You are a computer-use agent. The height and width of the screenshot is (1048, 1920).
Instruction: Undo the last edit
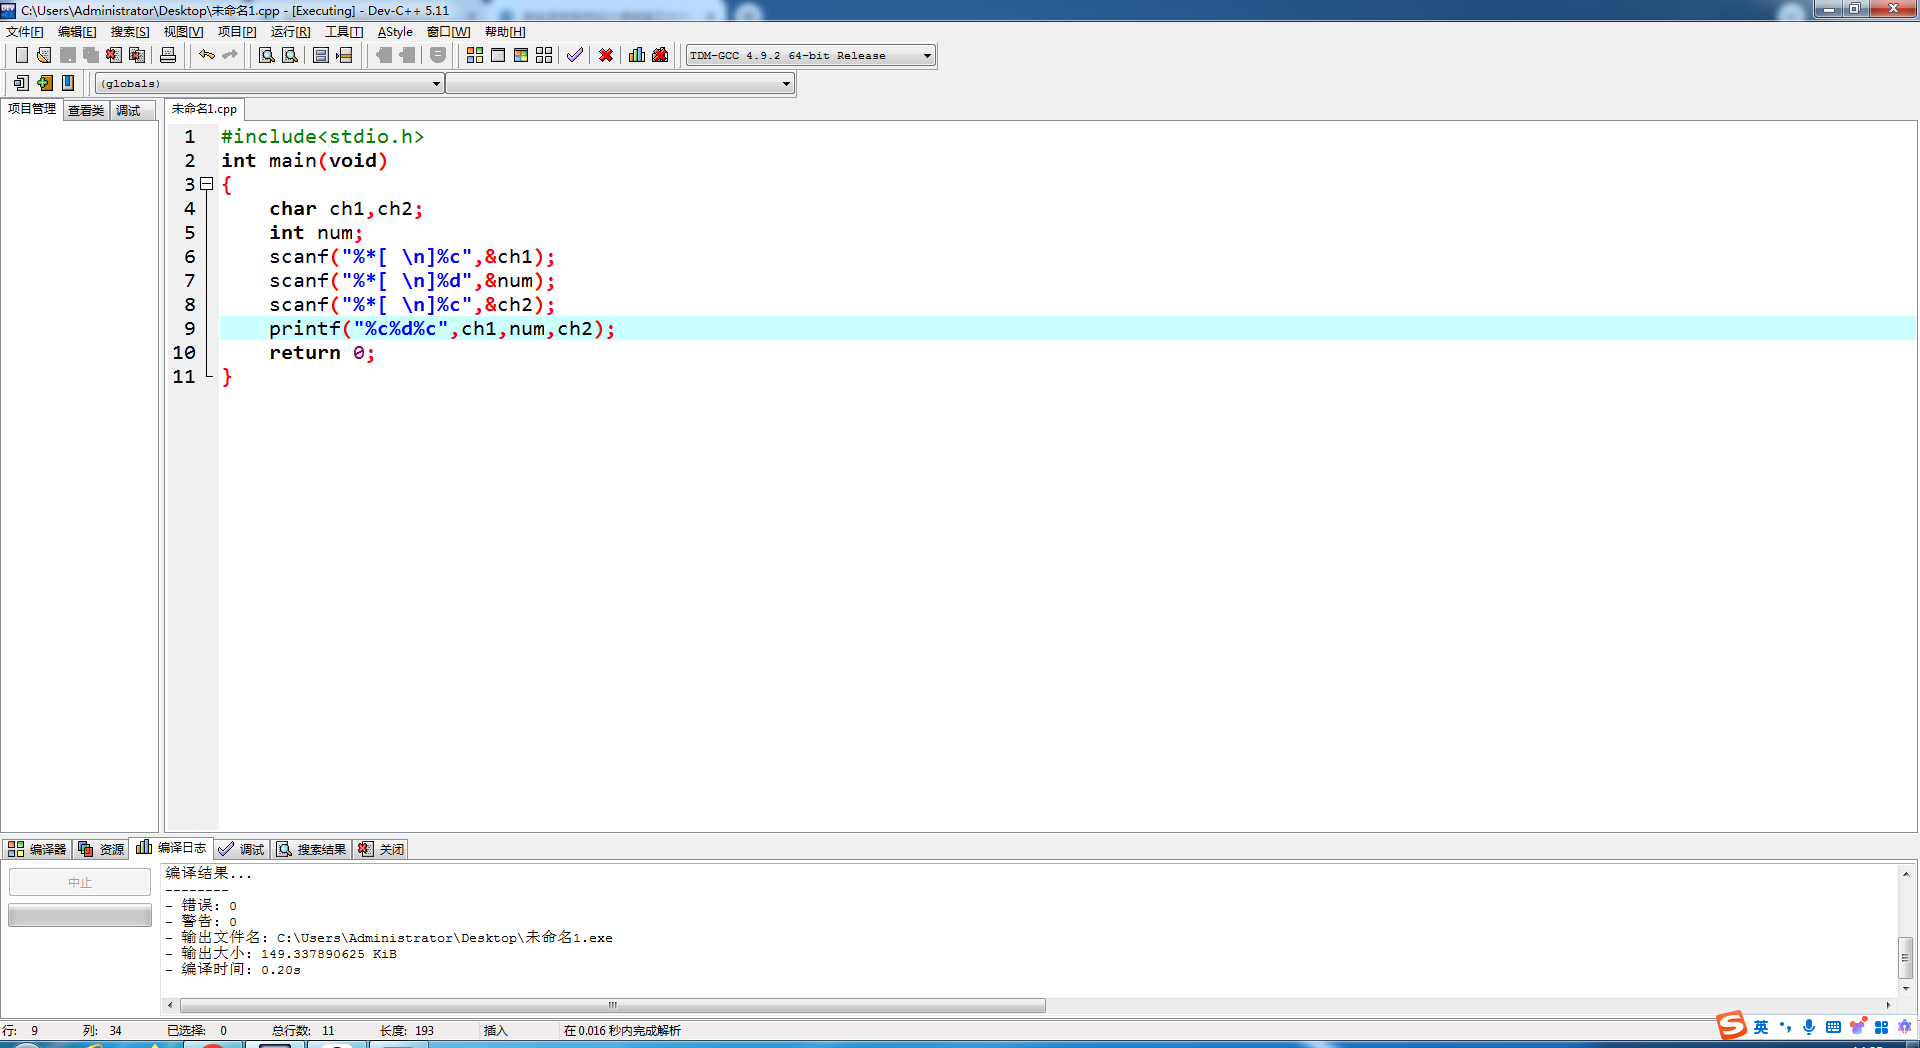207,55
